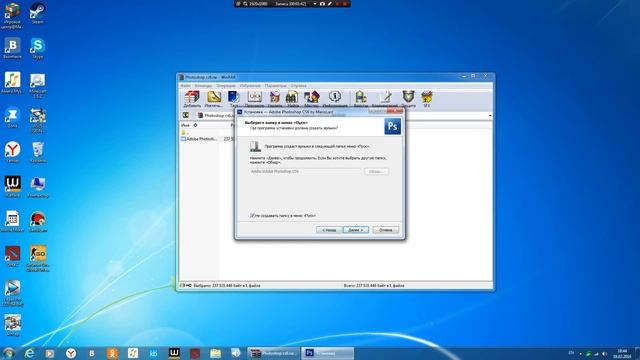
Task: Open the Skype desktop shortcut
Action: 37,48
